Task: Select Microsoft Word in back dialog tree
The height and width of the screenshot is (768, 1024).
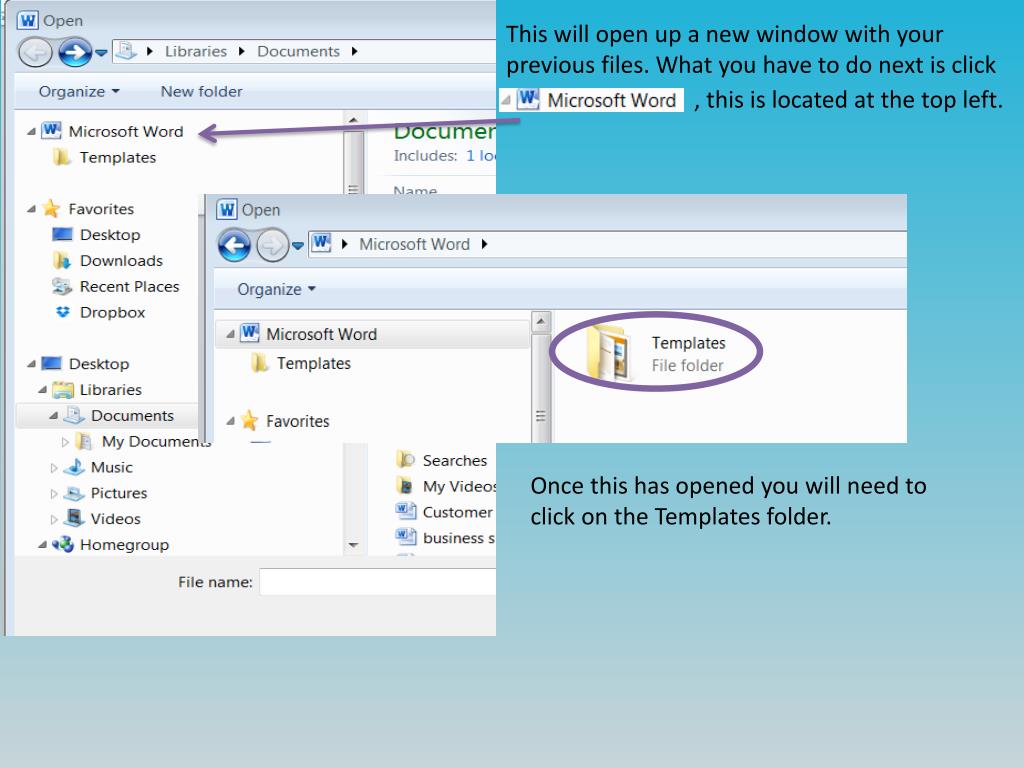Action: (x=125, y=131)
